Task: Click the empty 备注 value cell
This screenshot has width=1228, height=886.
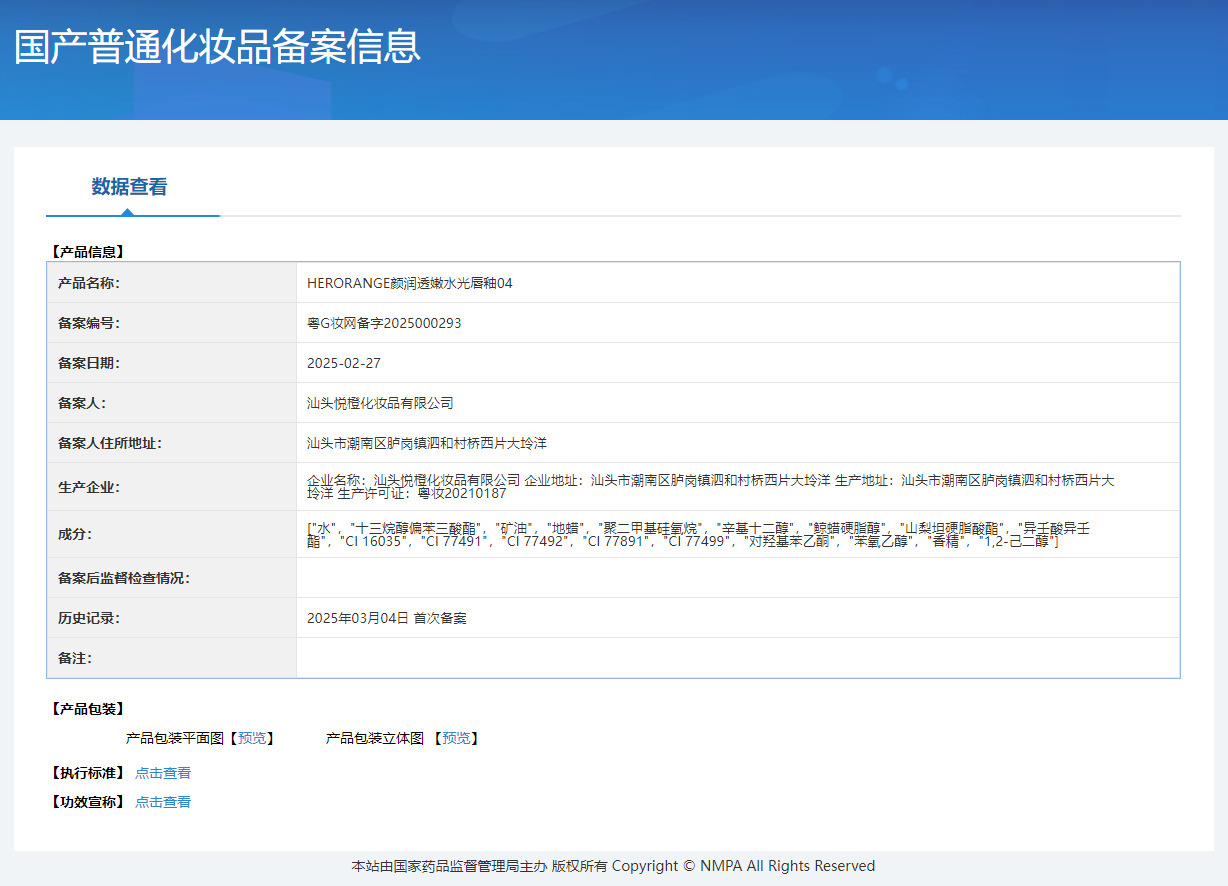Action: (737, 658)
